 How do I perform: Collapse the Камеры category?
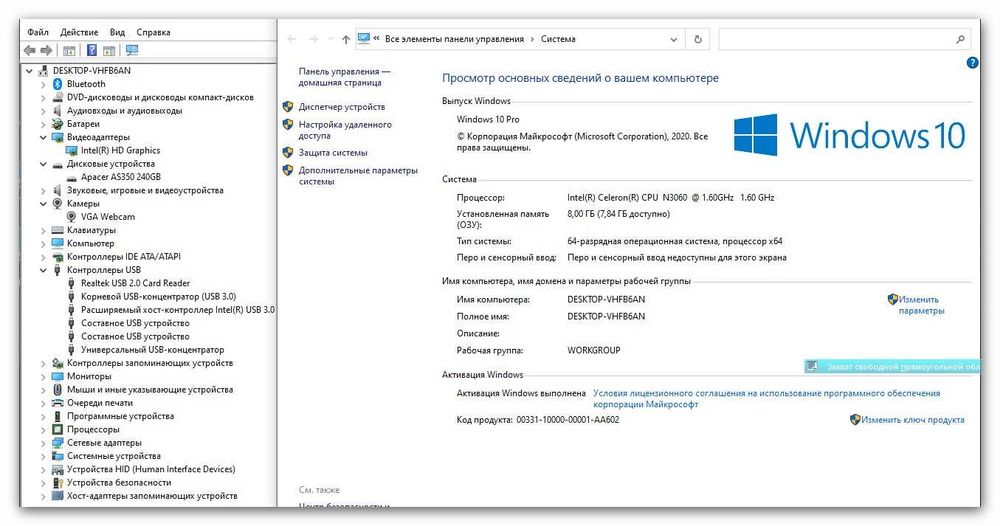click(x=43, y=203)
